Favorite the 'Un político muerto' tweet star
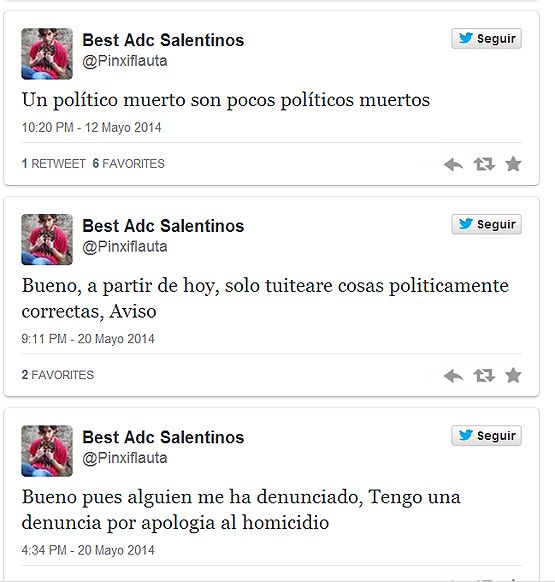Screen dimensions: 555x582 click(x=513, y=164)
